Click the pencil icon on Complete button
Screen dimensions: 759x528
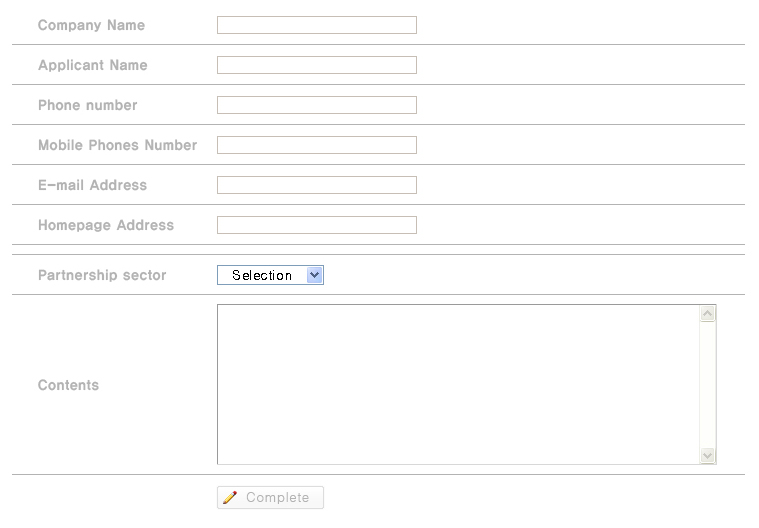click(x=230, y=497)
